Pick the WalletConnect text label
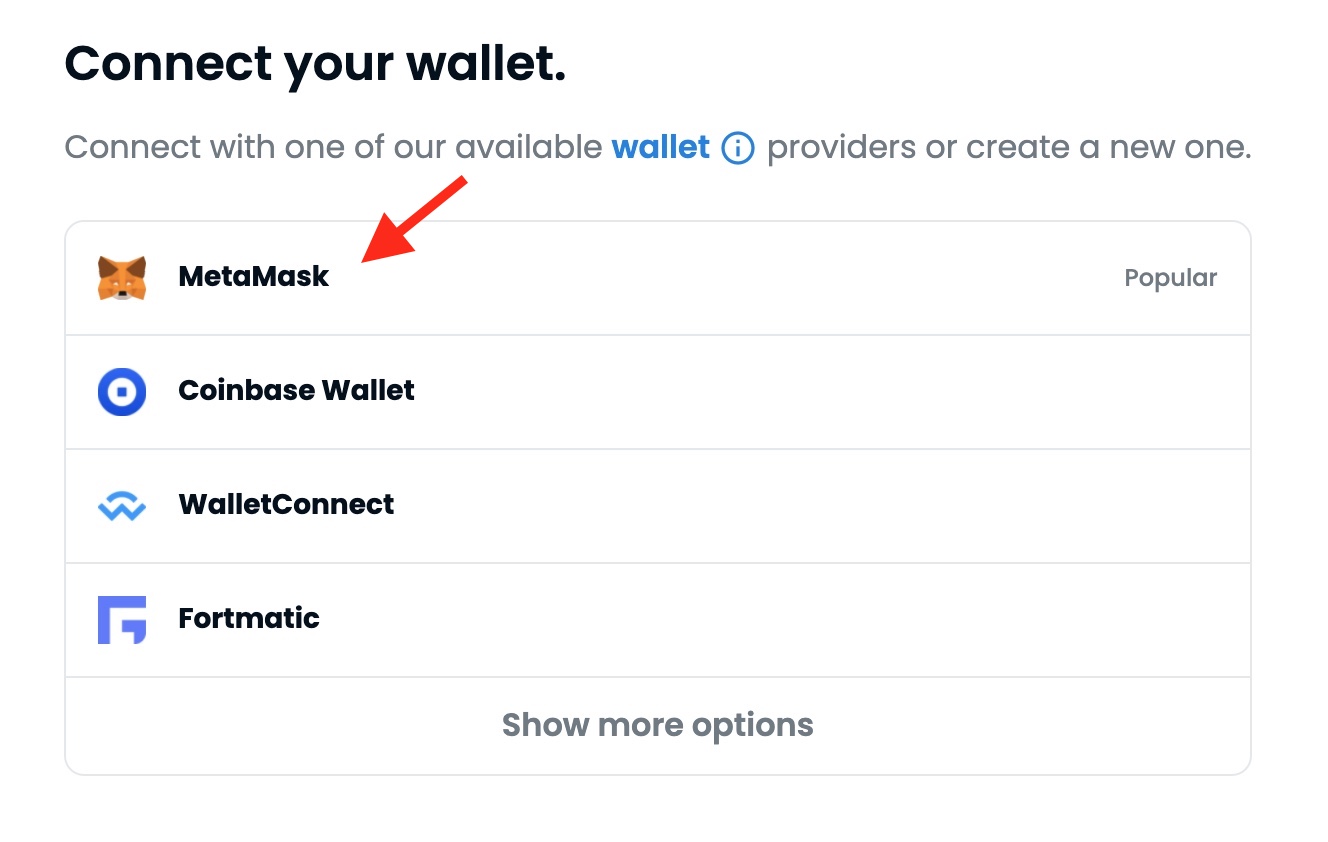Screen dimensions: 1328x842 (x=286, y=504)
